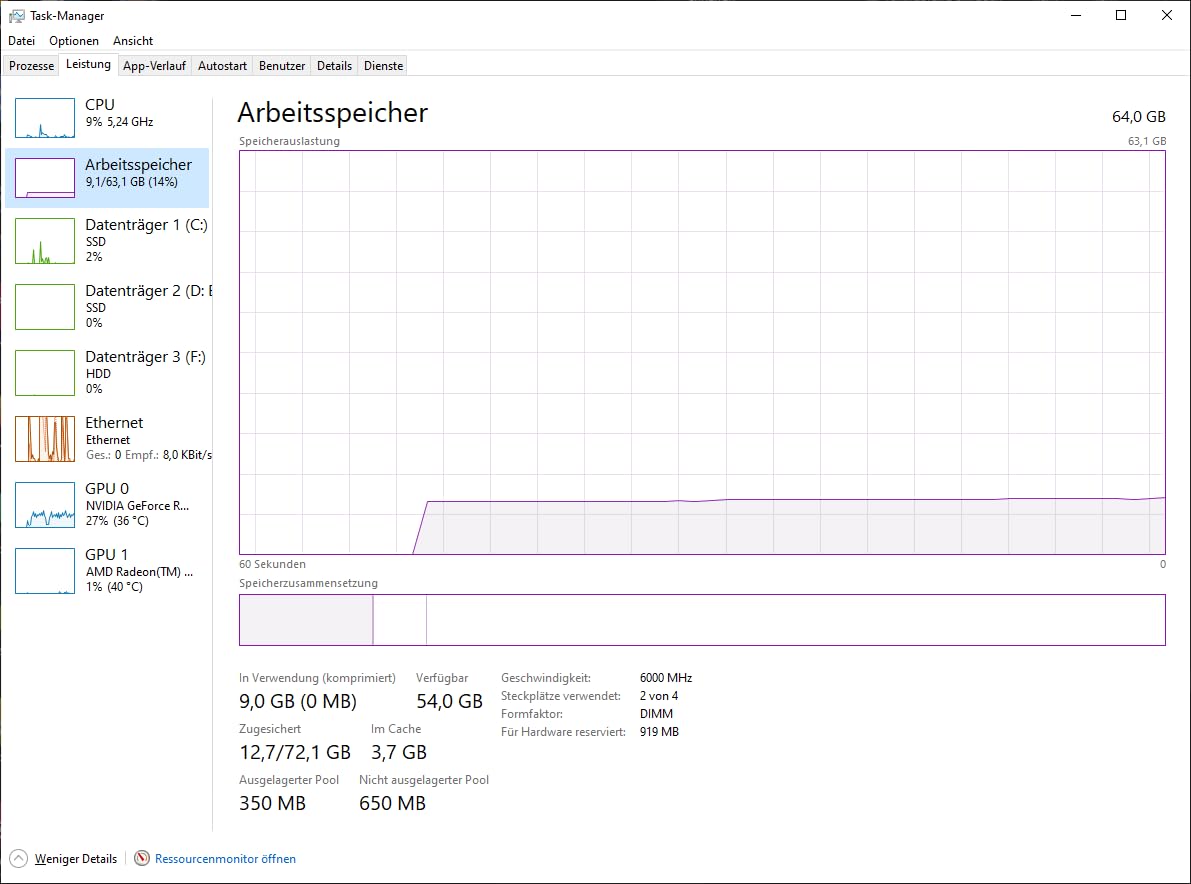Switch to the Prozesse tab
This screenshot has height=884, width=1191.
click(31, 66)
